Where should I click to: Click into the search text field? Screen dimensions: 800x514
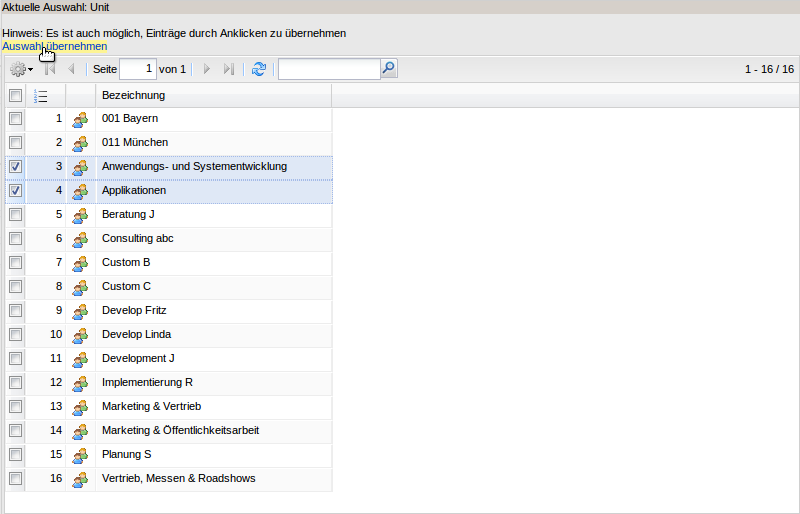tap(328, 69)
